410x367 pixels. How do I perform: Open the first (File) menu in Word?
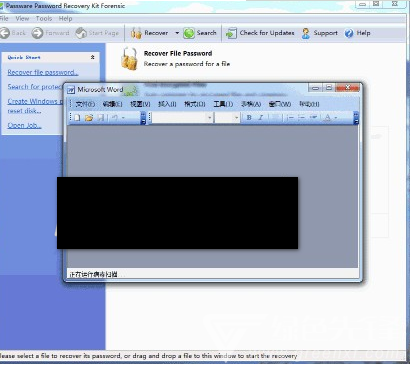click(85, 104)
